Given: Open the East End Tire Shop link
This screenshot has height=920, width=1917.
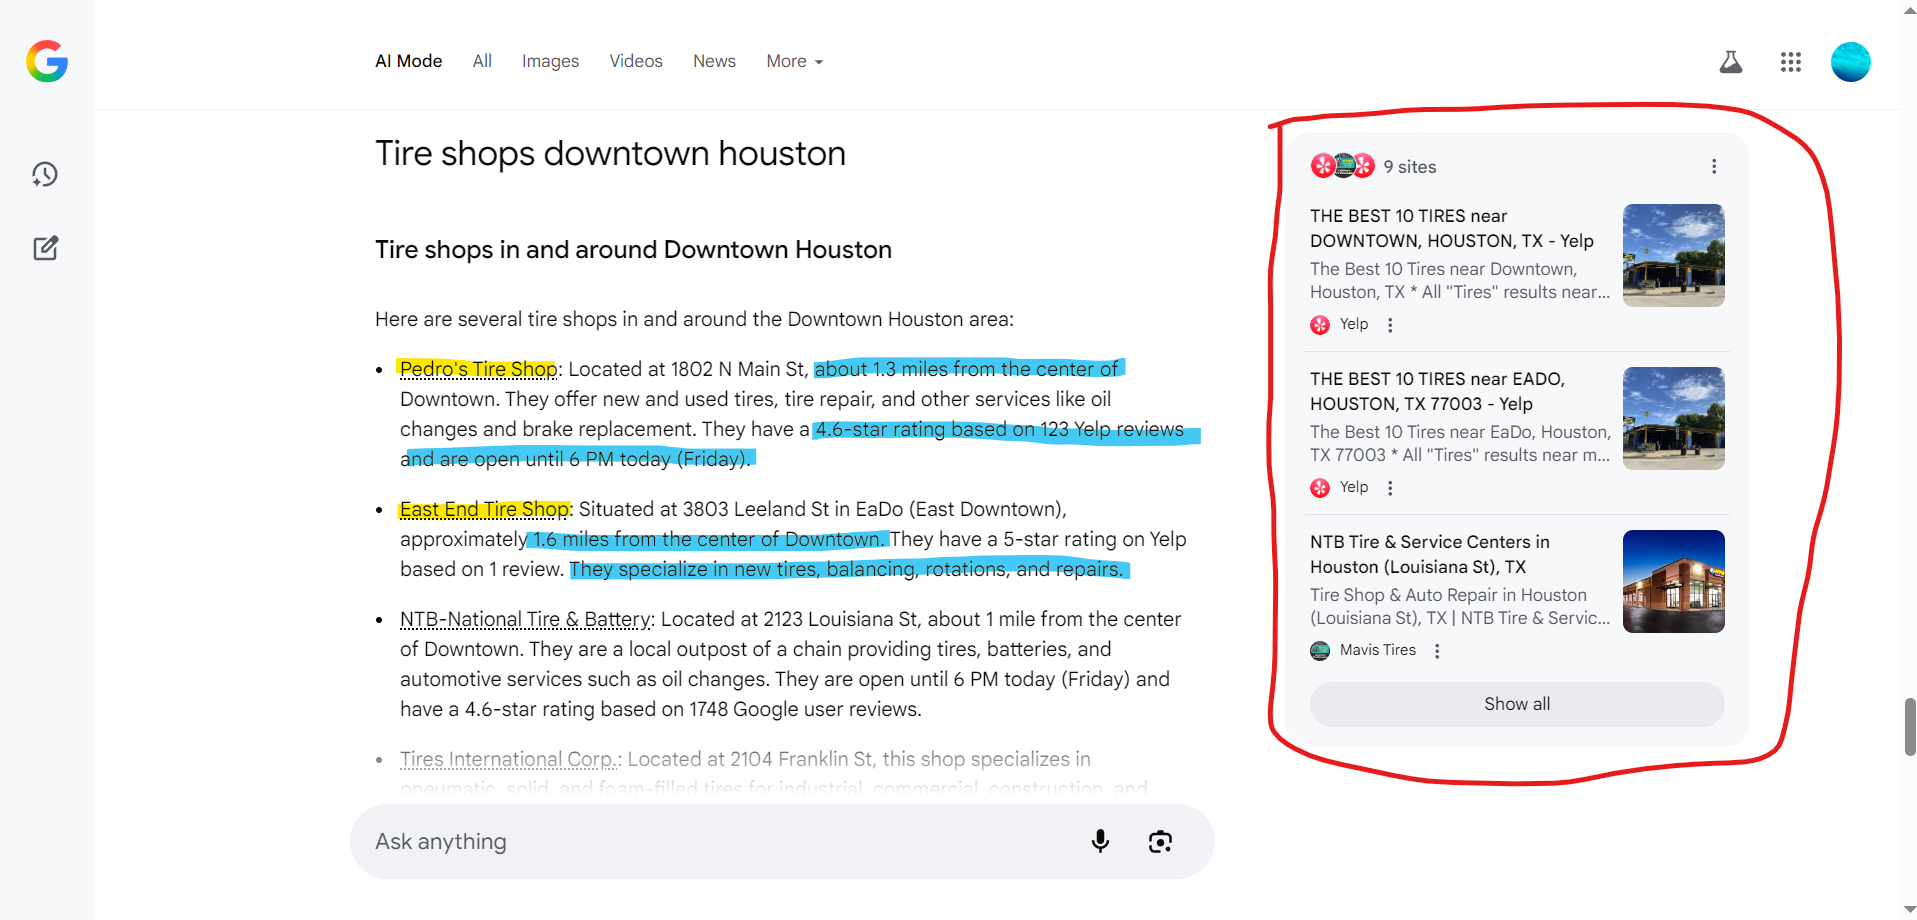Looking at the screenshot, I should pyautogui.click(x=484, y=509).
